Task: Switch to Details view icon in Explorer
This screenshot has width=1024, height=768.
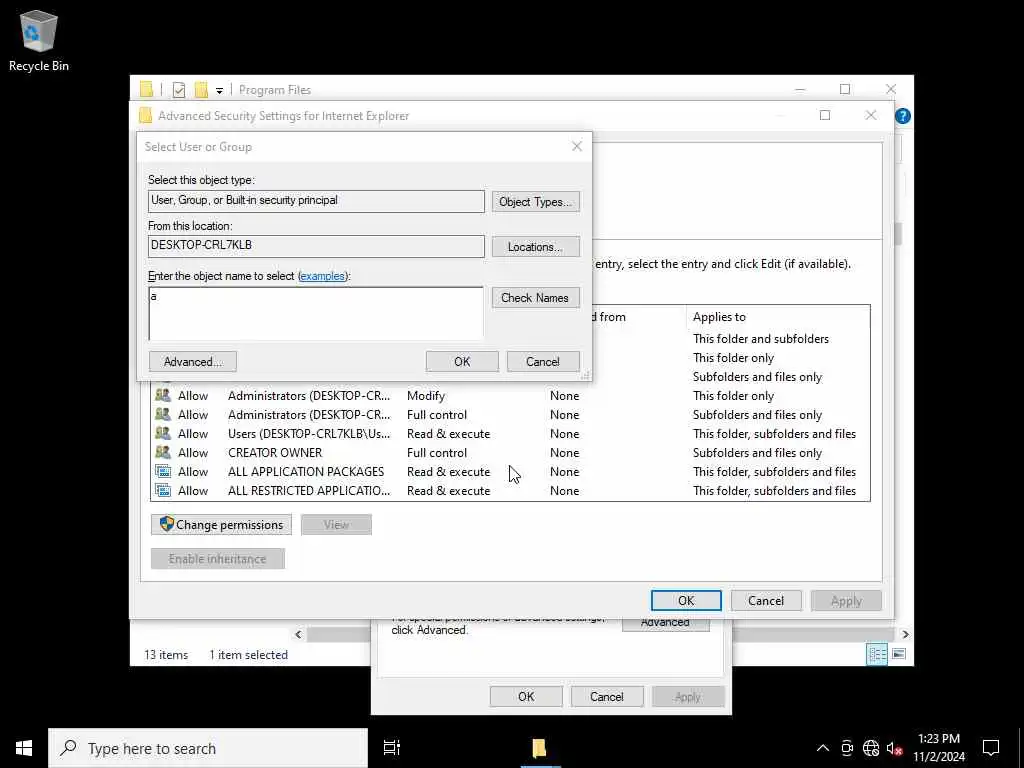Action: tap(877, 654)
